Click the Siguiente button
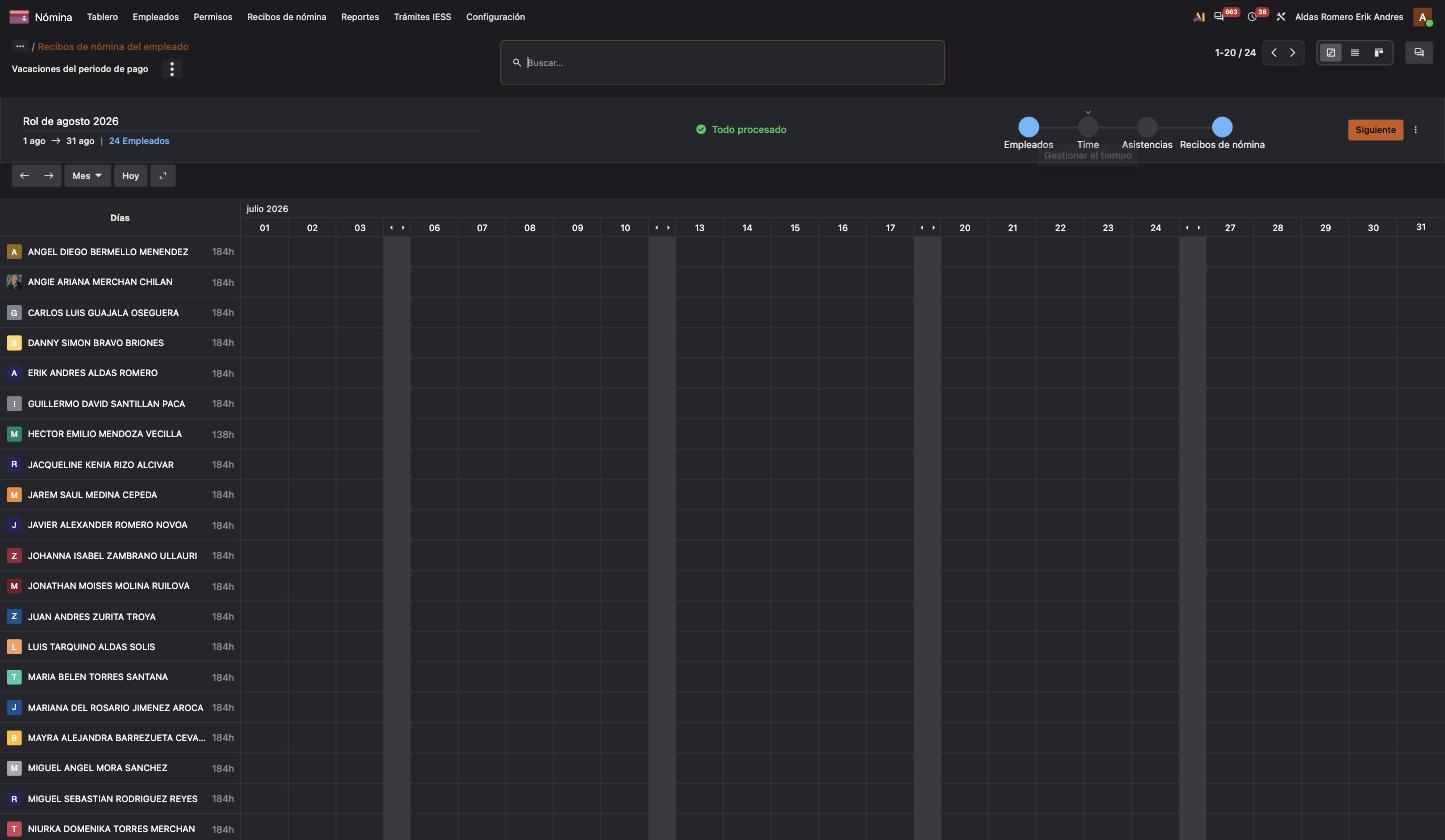Screen dimensions: 1445x840 click(1375, 130)
